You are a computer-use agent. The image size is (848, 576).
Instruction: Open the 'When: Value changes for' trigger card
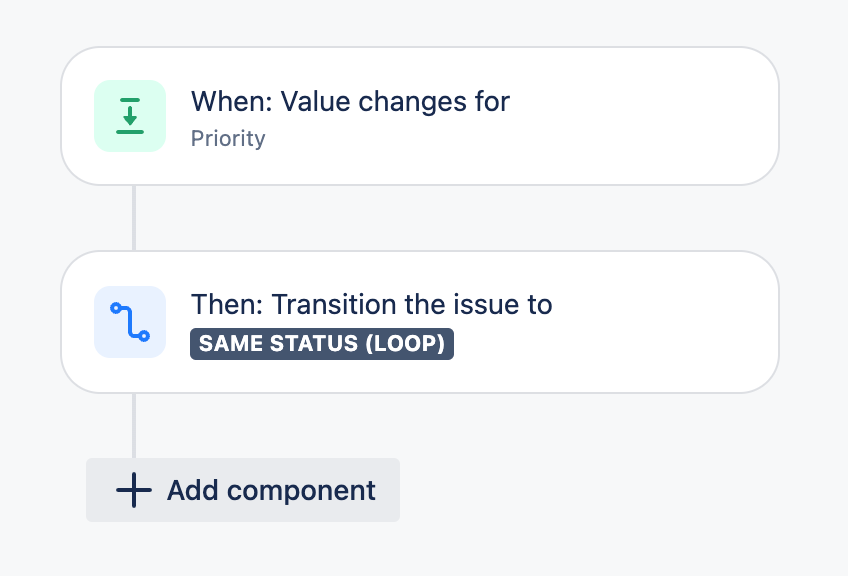[420, 116]
